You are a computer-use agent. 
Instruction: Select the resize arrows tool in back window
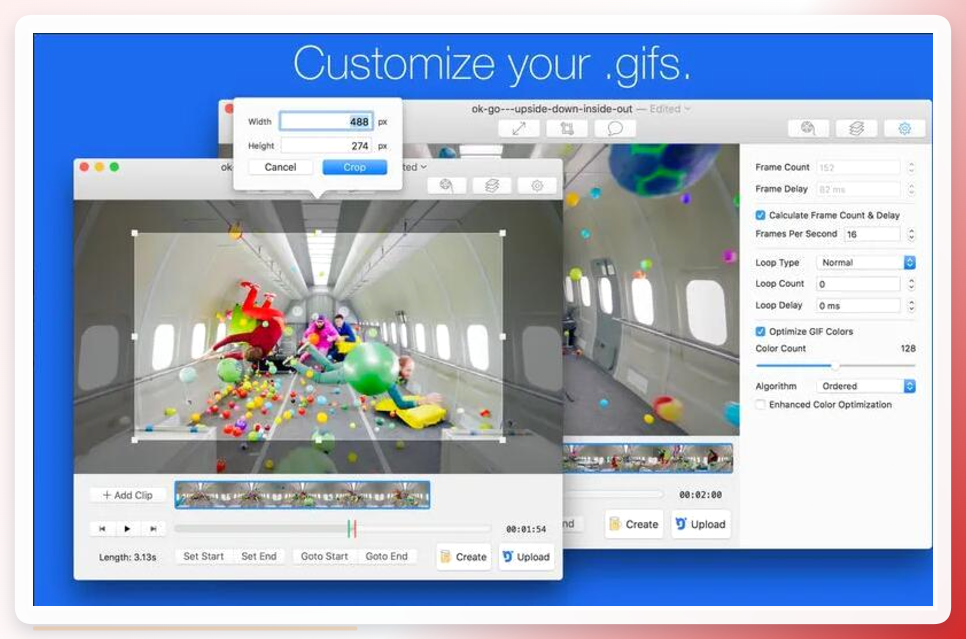pyautogui.click(x=519, y=129)
